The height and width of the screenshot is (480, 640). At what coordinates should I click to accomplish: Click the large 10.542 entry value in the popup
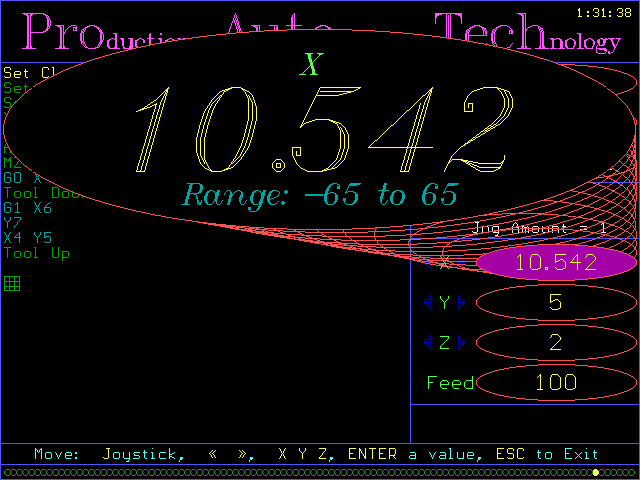pos(324,130)
